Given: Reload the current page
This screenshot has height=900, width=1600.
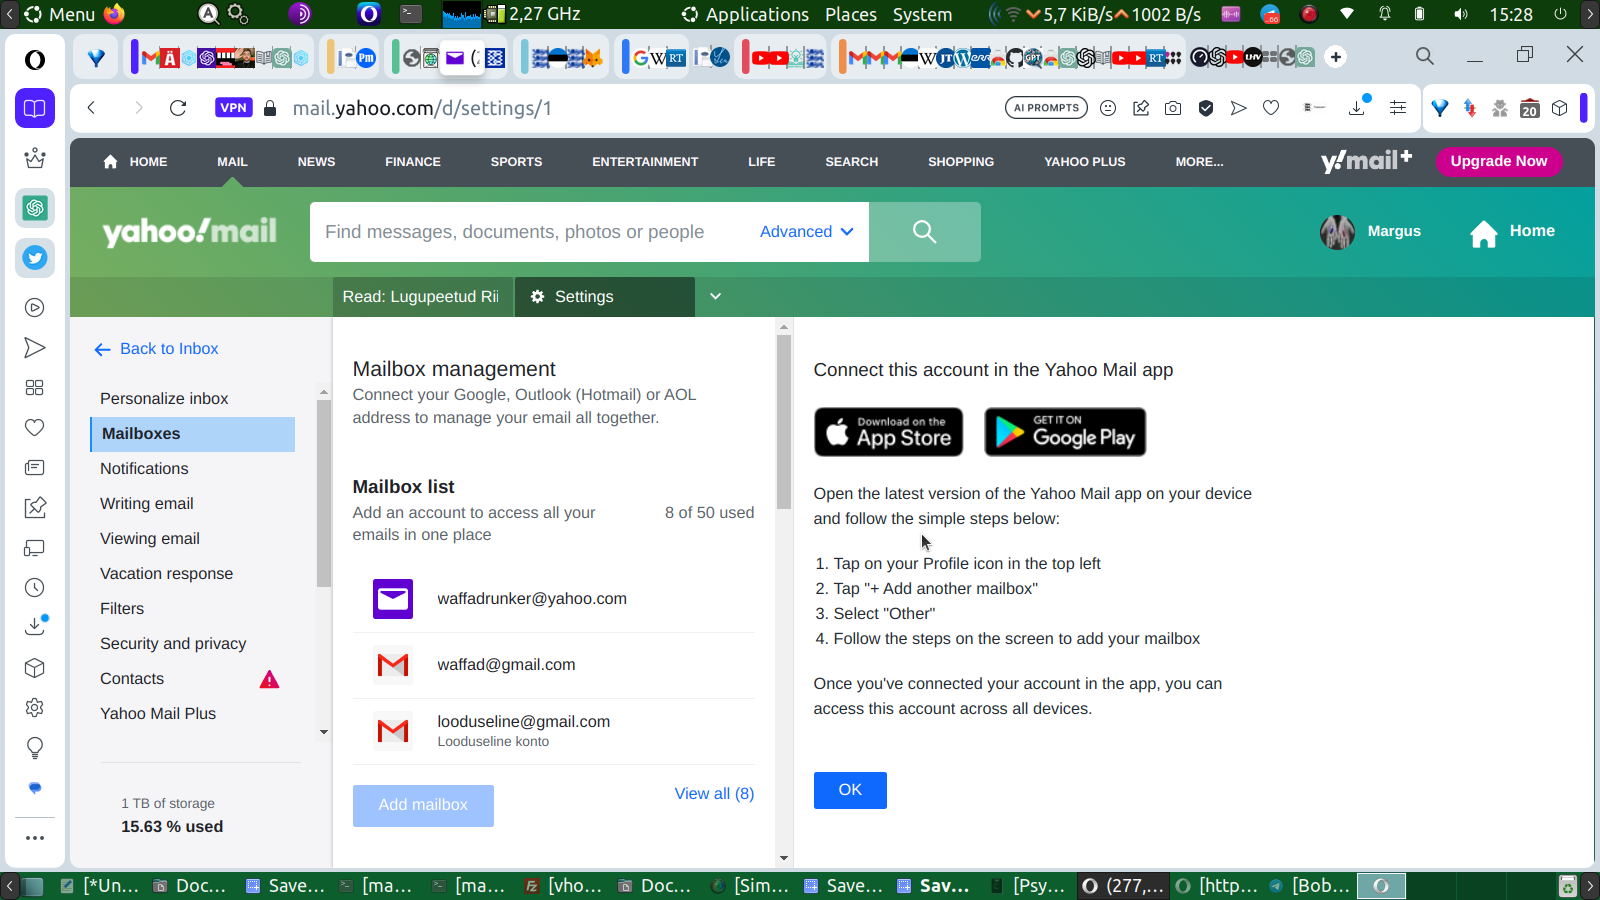Looking at the screenshot, I should 178,108.
